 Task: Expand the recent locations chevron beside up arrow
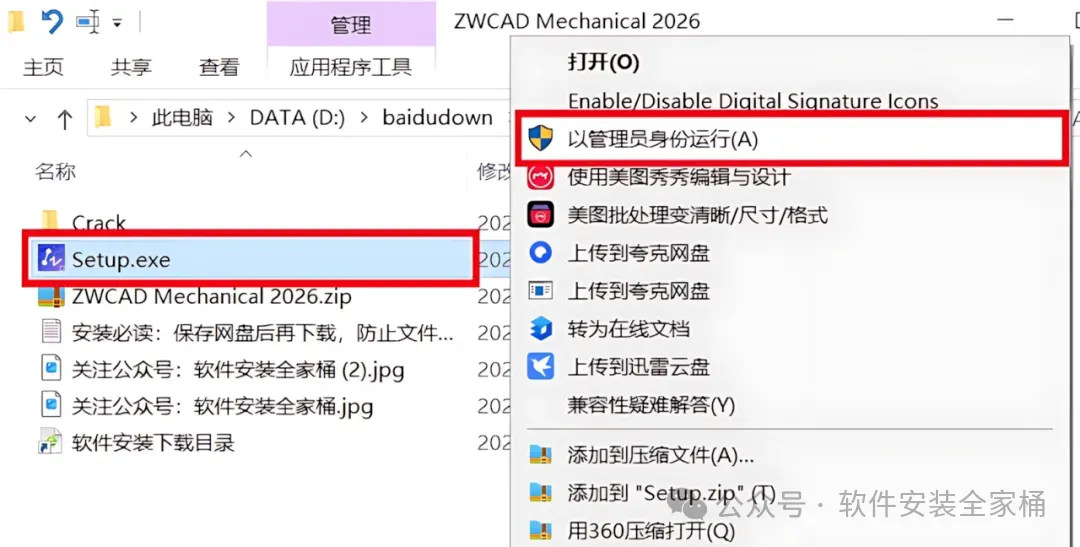[x=30, y=118]
